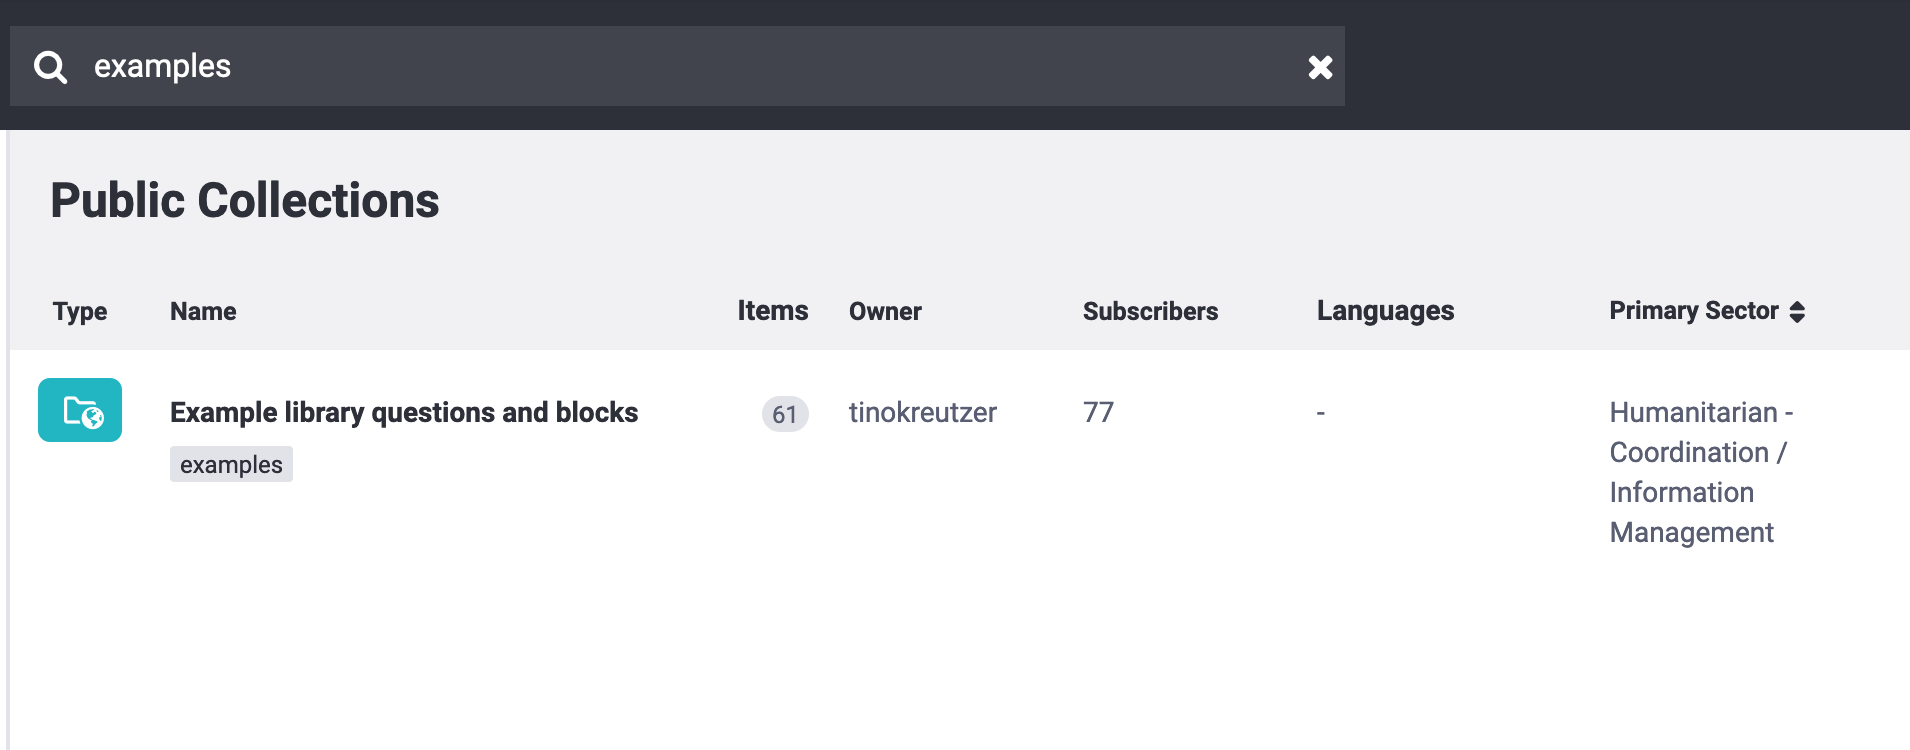Click the Public Collections heading
Screen dimensions: 1910x750
(245, 200)
